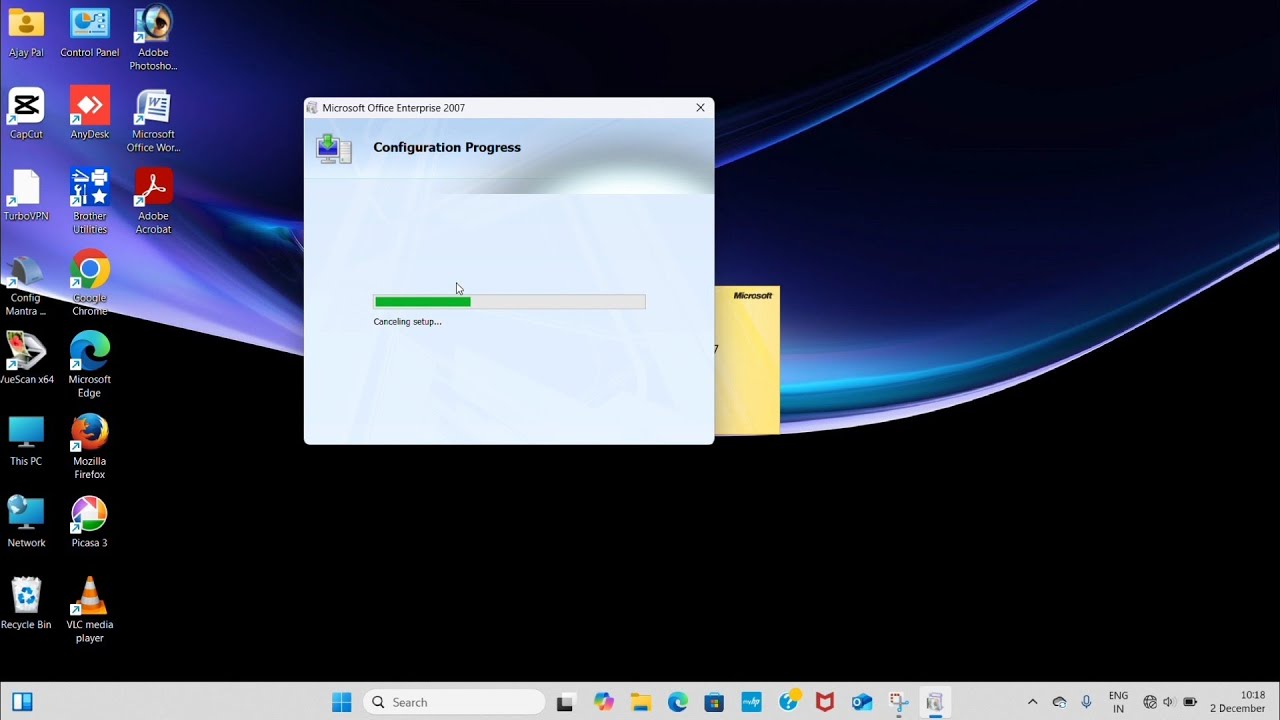Open the battery tray icon

click(1190, 702)
